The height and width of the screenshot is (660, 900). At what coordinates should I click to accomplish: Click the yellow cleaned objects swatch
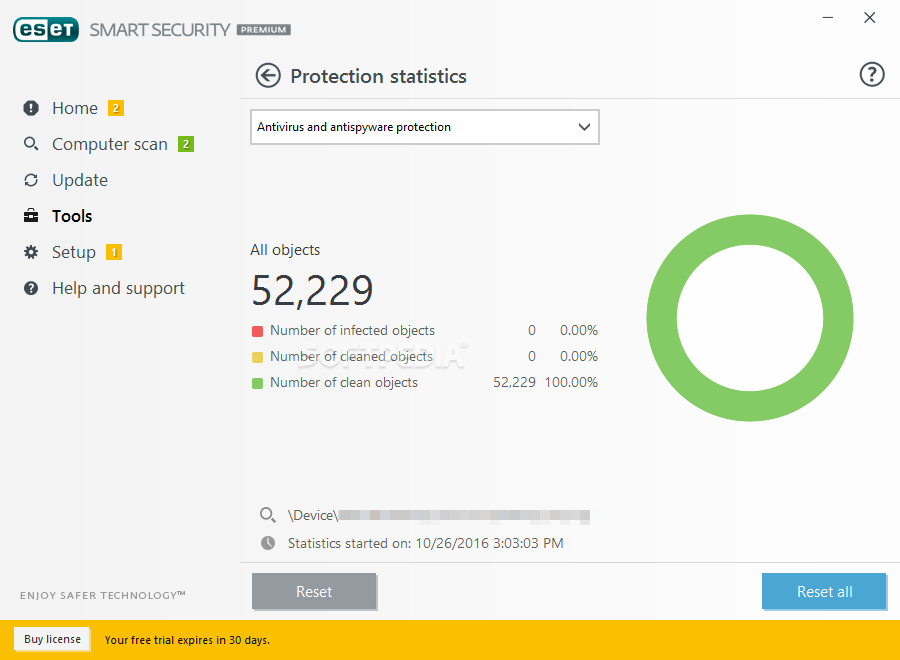(257, 357)
